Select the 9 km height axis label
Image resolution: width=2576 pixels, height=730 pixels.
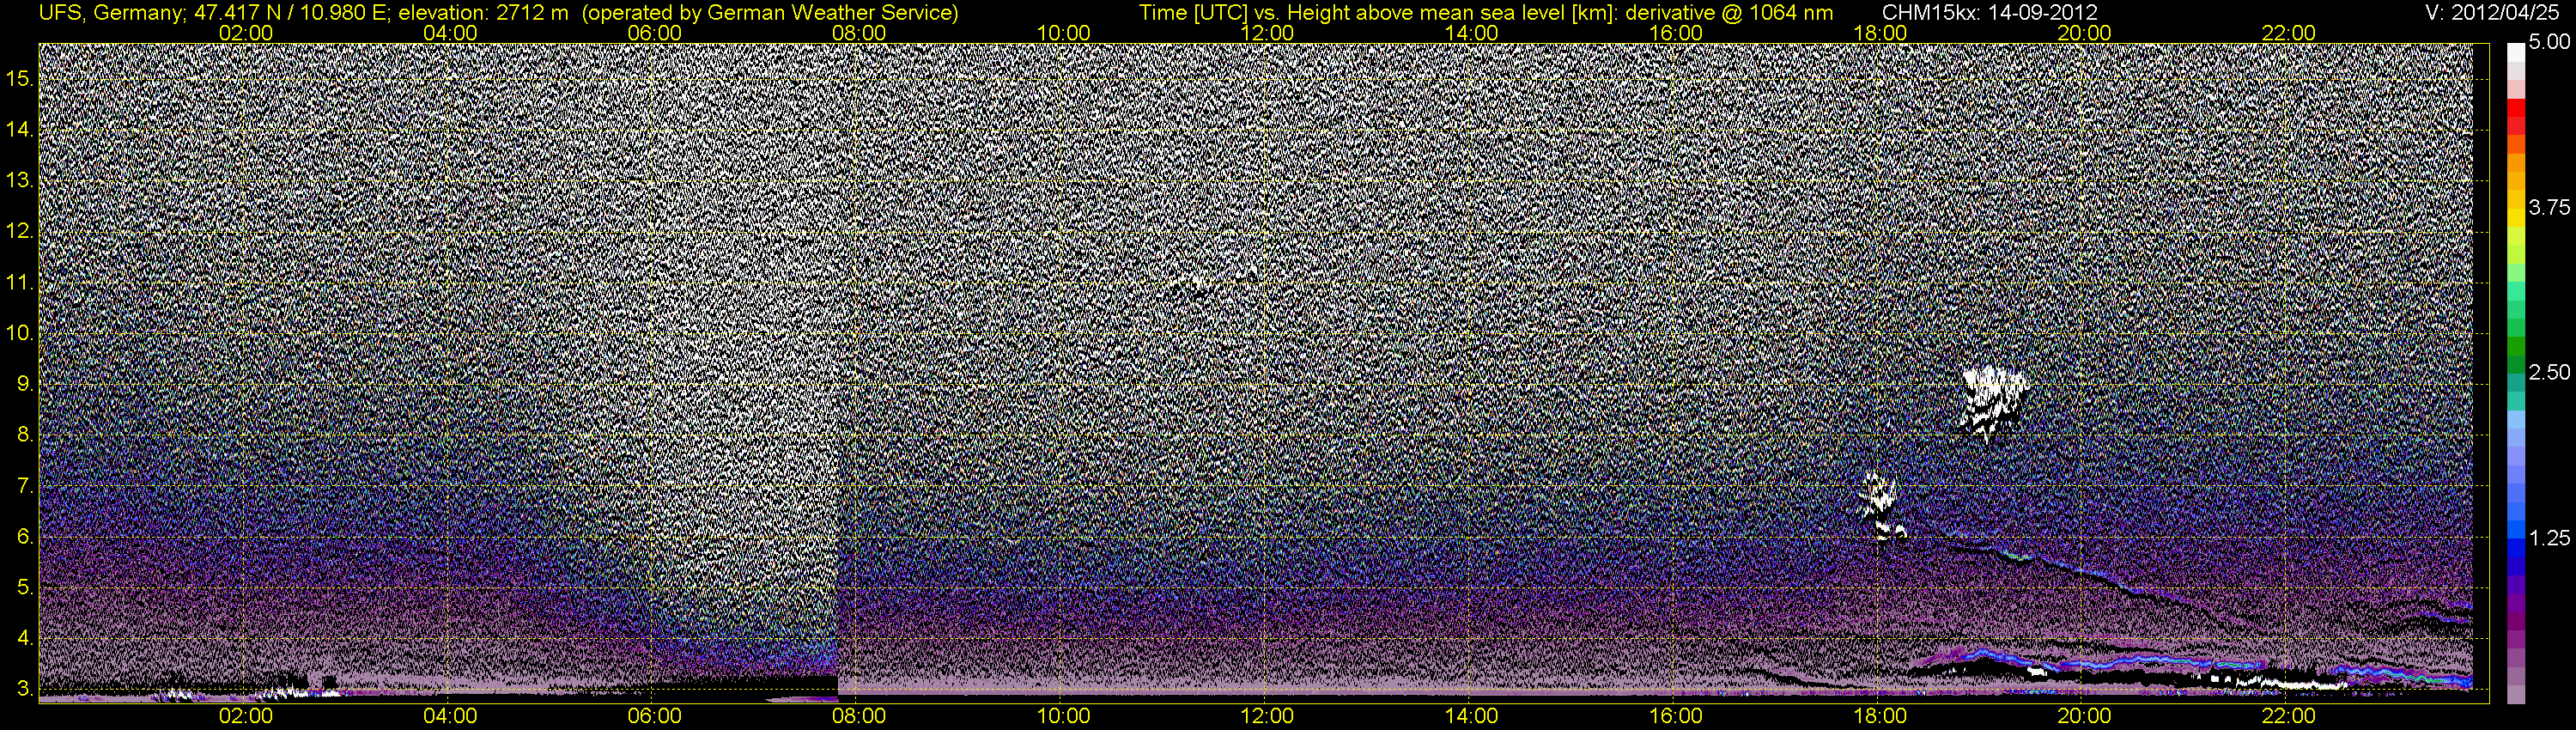coord(26,384)
